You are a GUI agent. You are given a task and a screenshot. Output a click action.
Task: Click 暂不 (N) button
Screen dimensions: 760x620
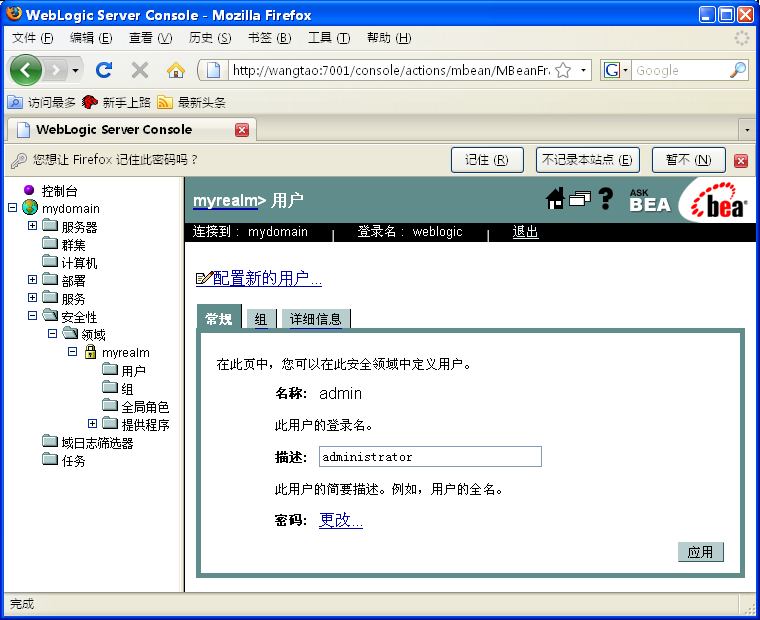pyautogui.click(x=688, y=160)
